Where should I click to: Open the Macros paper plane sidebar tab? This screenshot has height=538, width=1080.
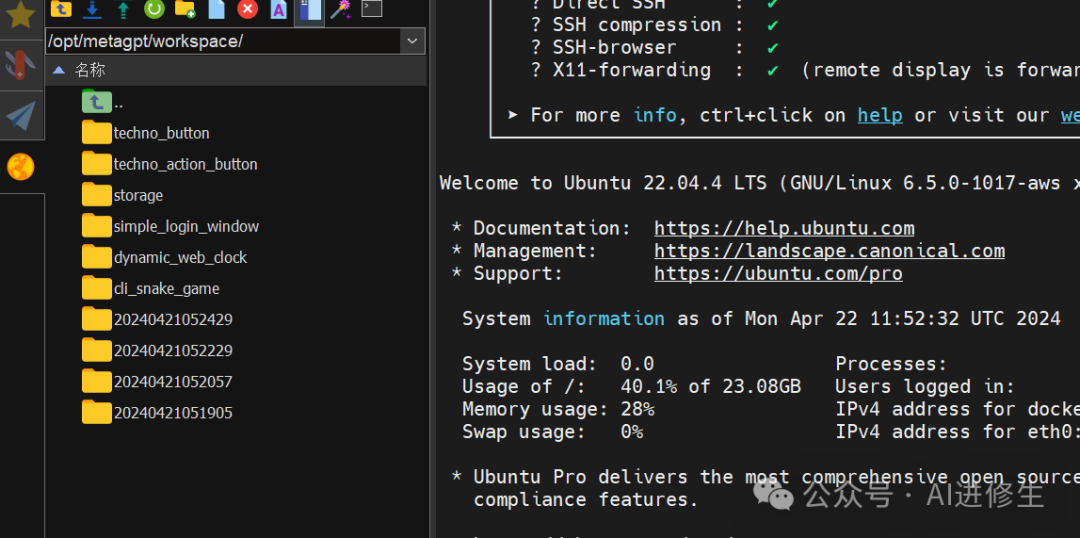(x=21, y=116)
